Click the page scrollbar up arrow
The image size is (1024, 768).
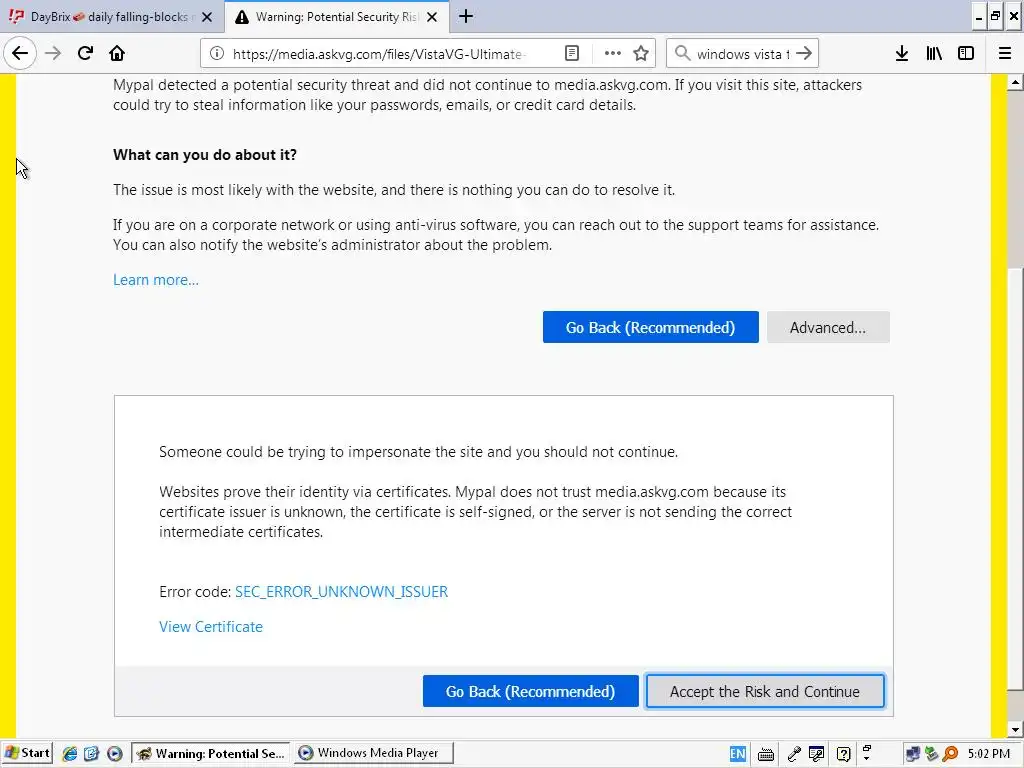point(1015,82)
